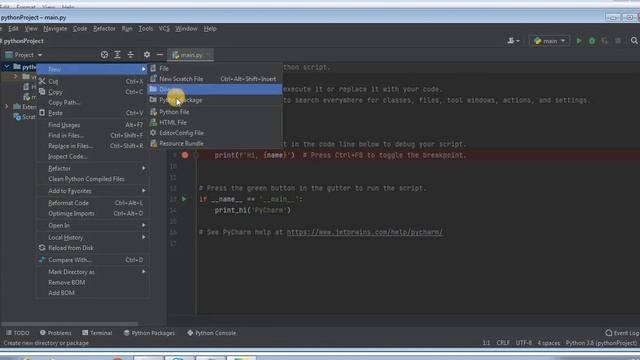Select Remove BOM entry

click(93, 282)
